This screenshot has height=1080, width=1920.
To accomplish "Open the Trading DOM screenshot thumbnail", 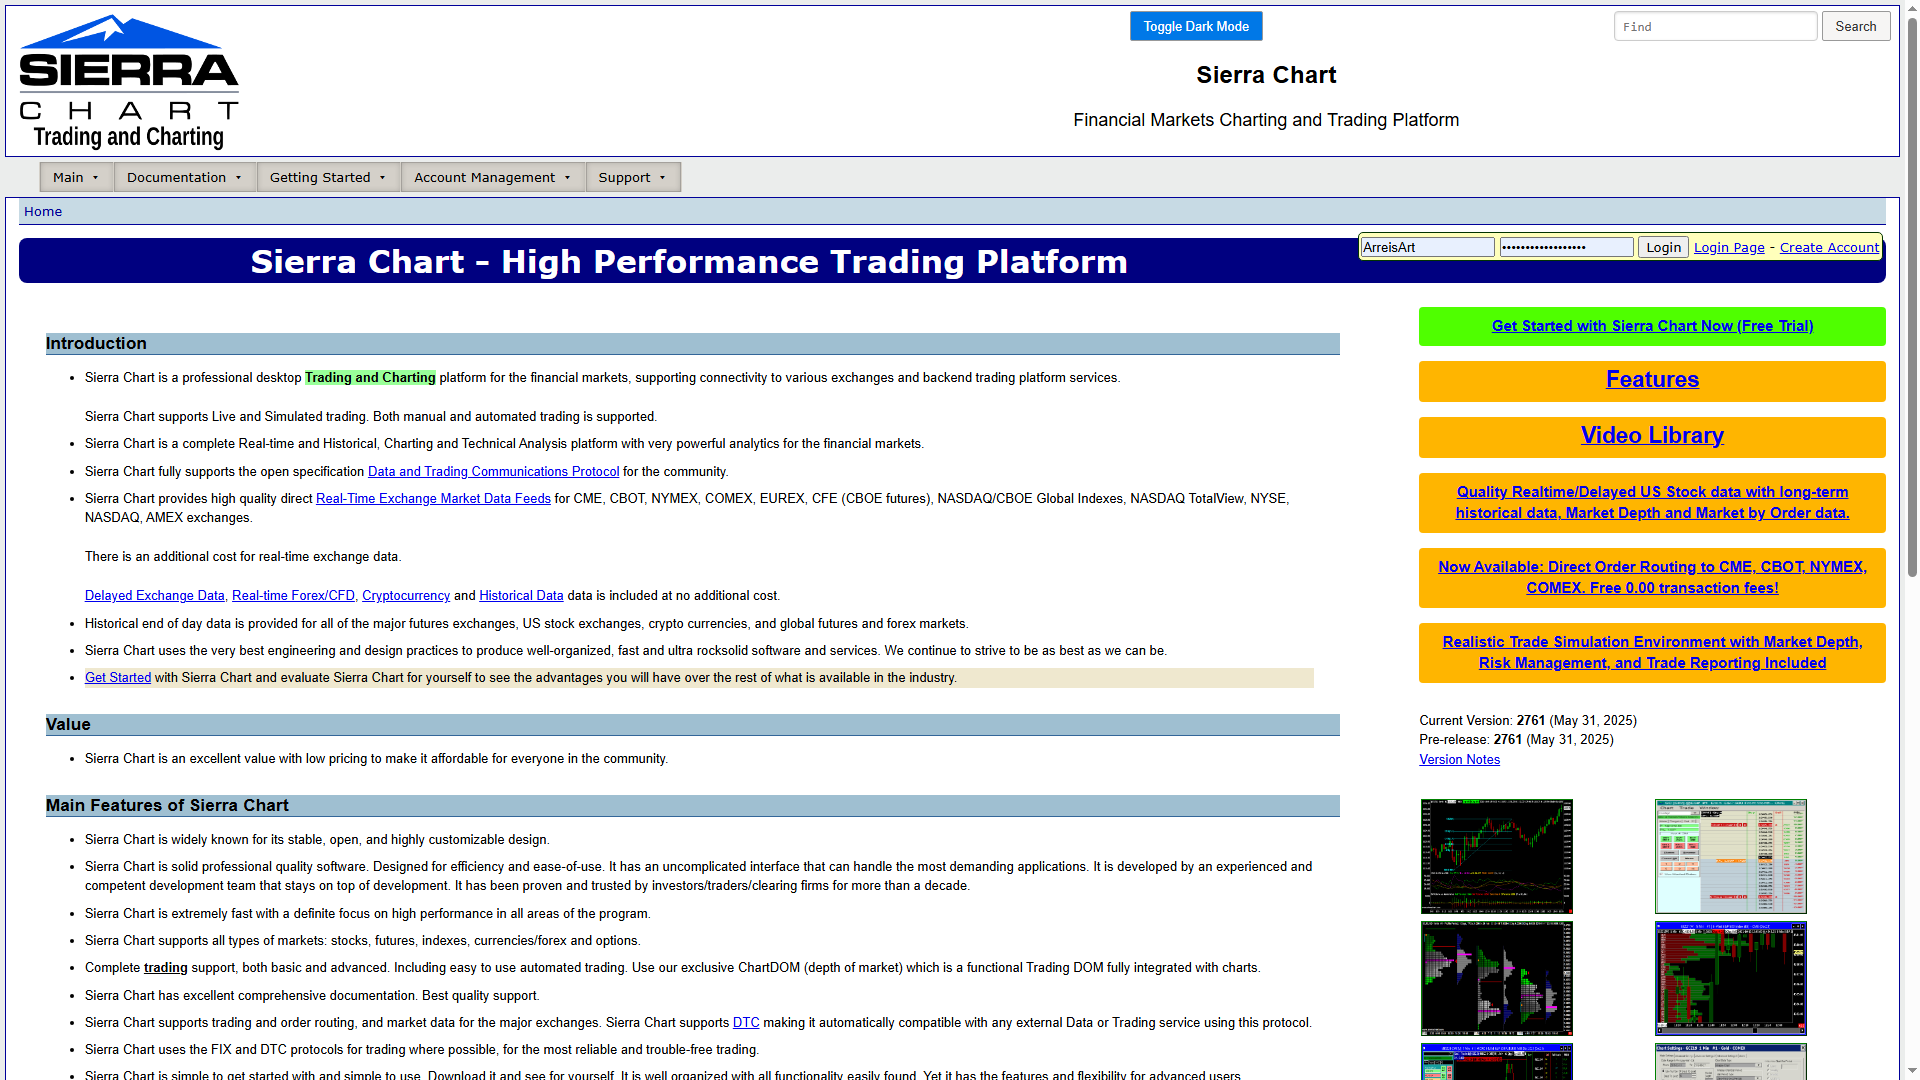I will click(x=1730, y=856).
